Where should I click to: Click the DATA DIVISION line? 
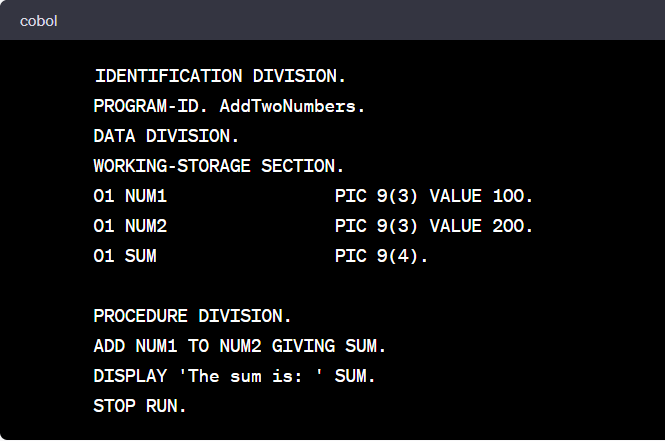166,136
